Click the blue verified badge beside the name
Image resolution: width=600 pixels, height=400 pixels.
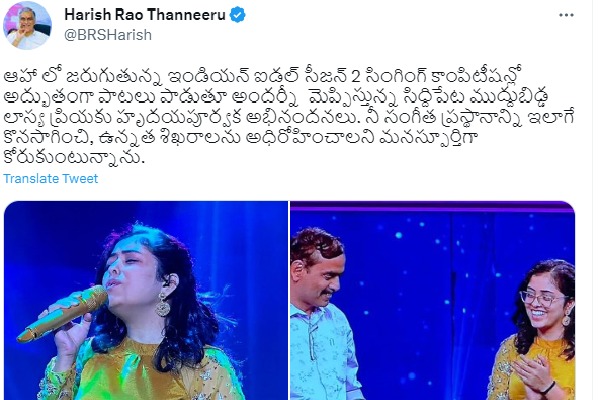[238, 15]
